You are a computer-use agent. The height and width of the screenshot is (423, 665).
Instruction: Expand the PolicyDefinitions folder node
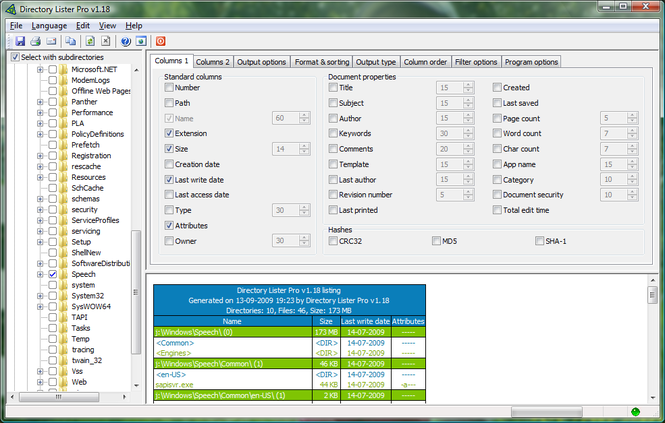tap(40, 134)
